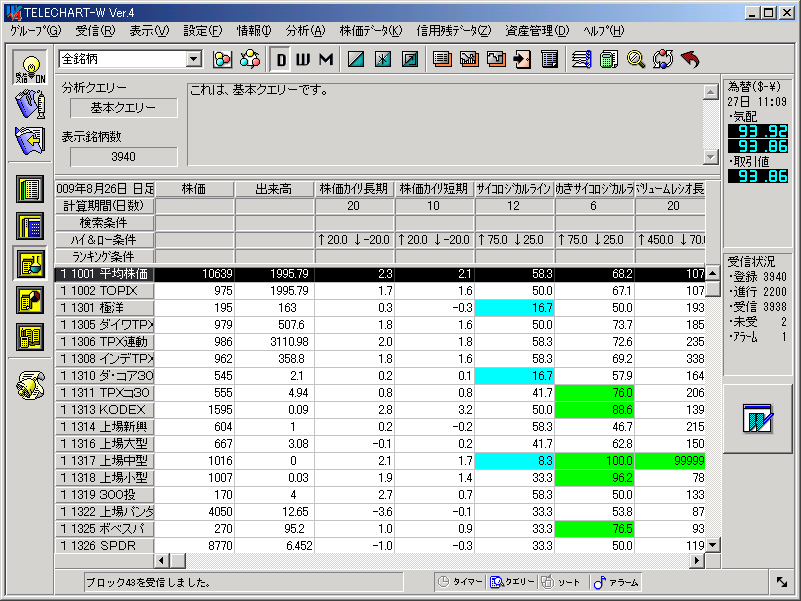Click the magnifying glass search icon
This screenshot has width=801, height=601.
pyautogui.click(x=635, y=59)
